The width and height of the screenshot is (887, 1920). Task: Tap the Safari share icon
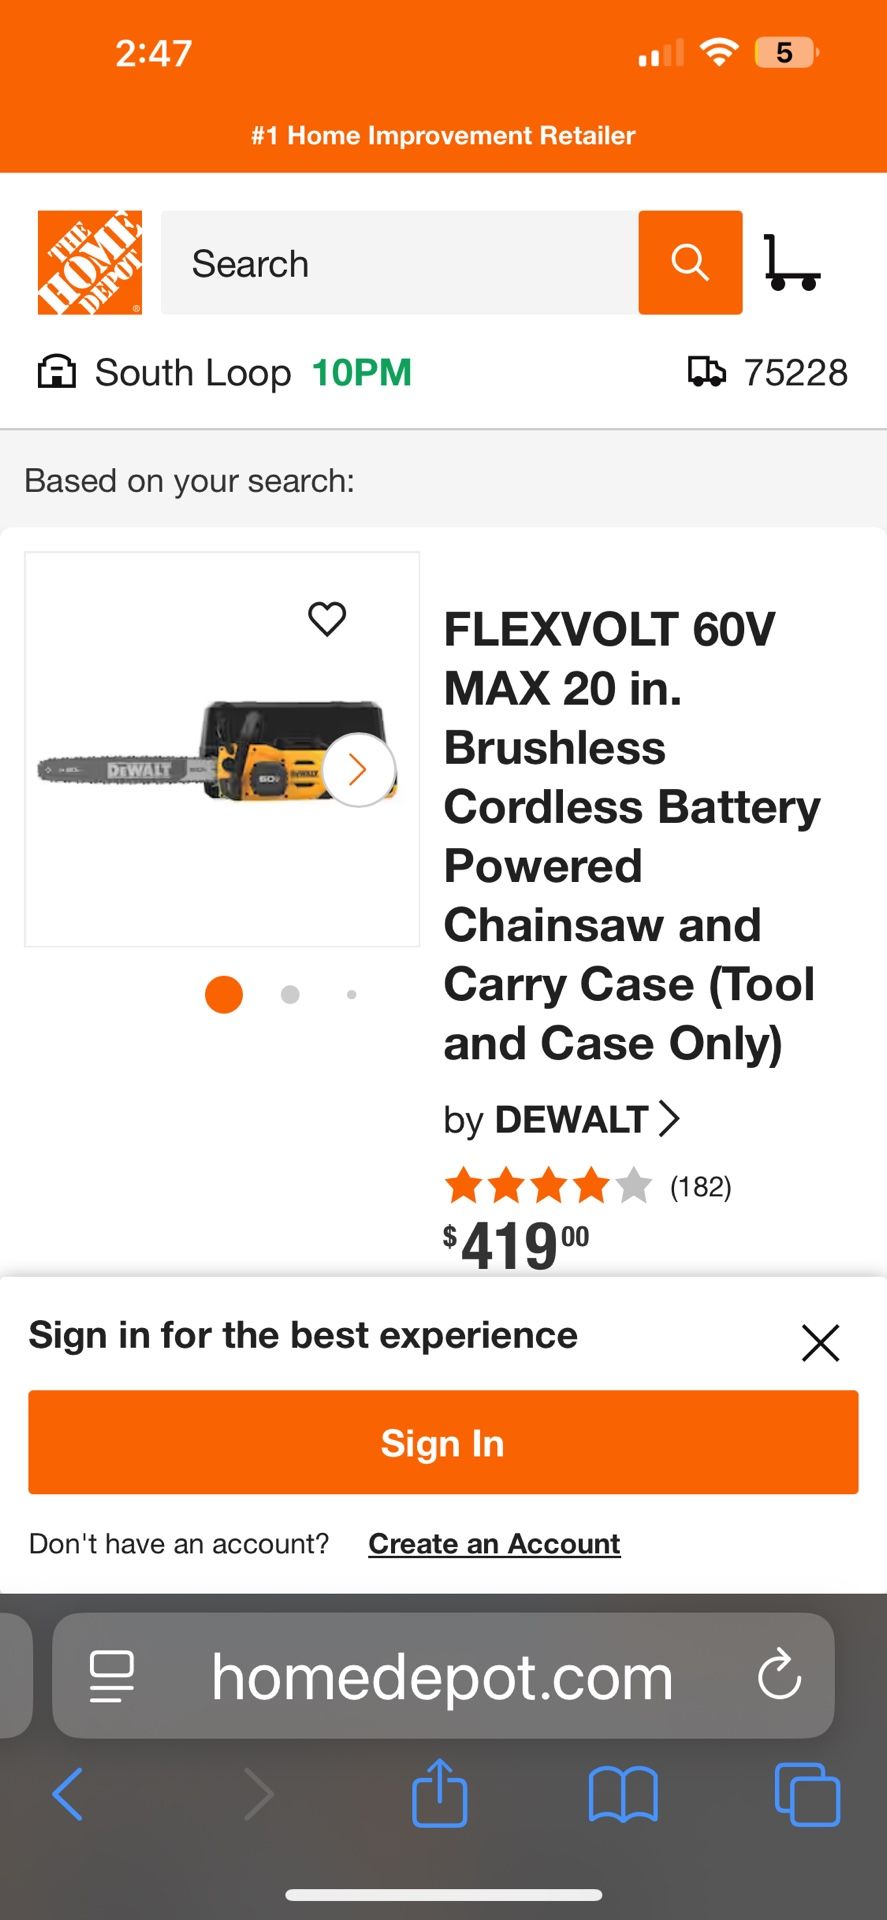(x=440, y=1794)
